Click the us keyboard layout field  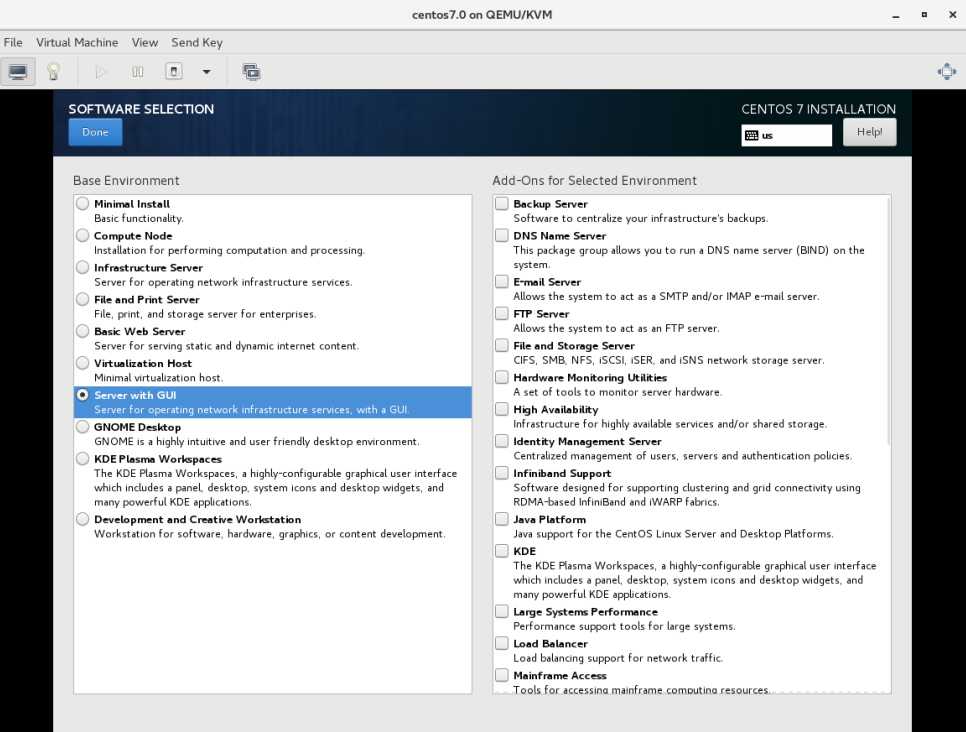coord(786,136)
